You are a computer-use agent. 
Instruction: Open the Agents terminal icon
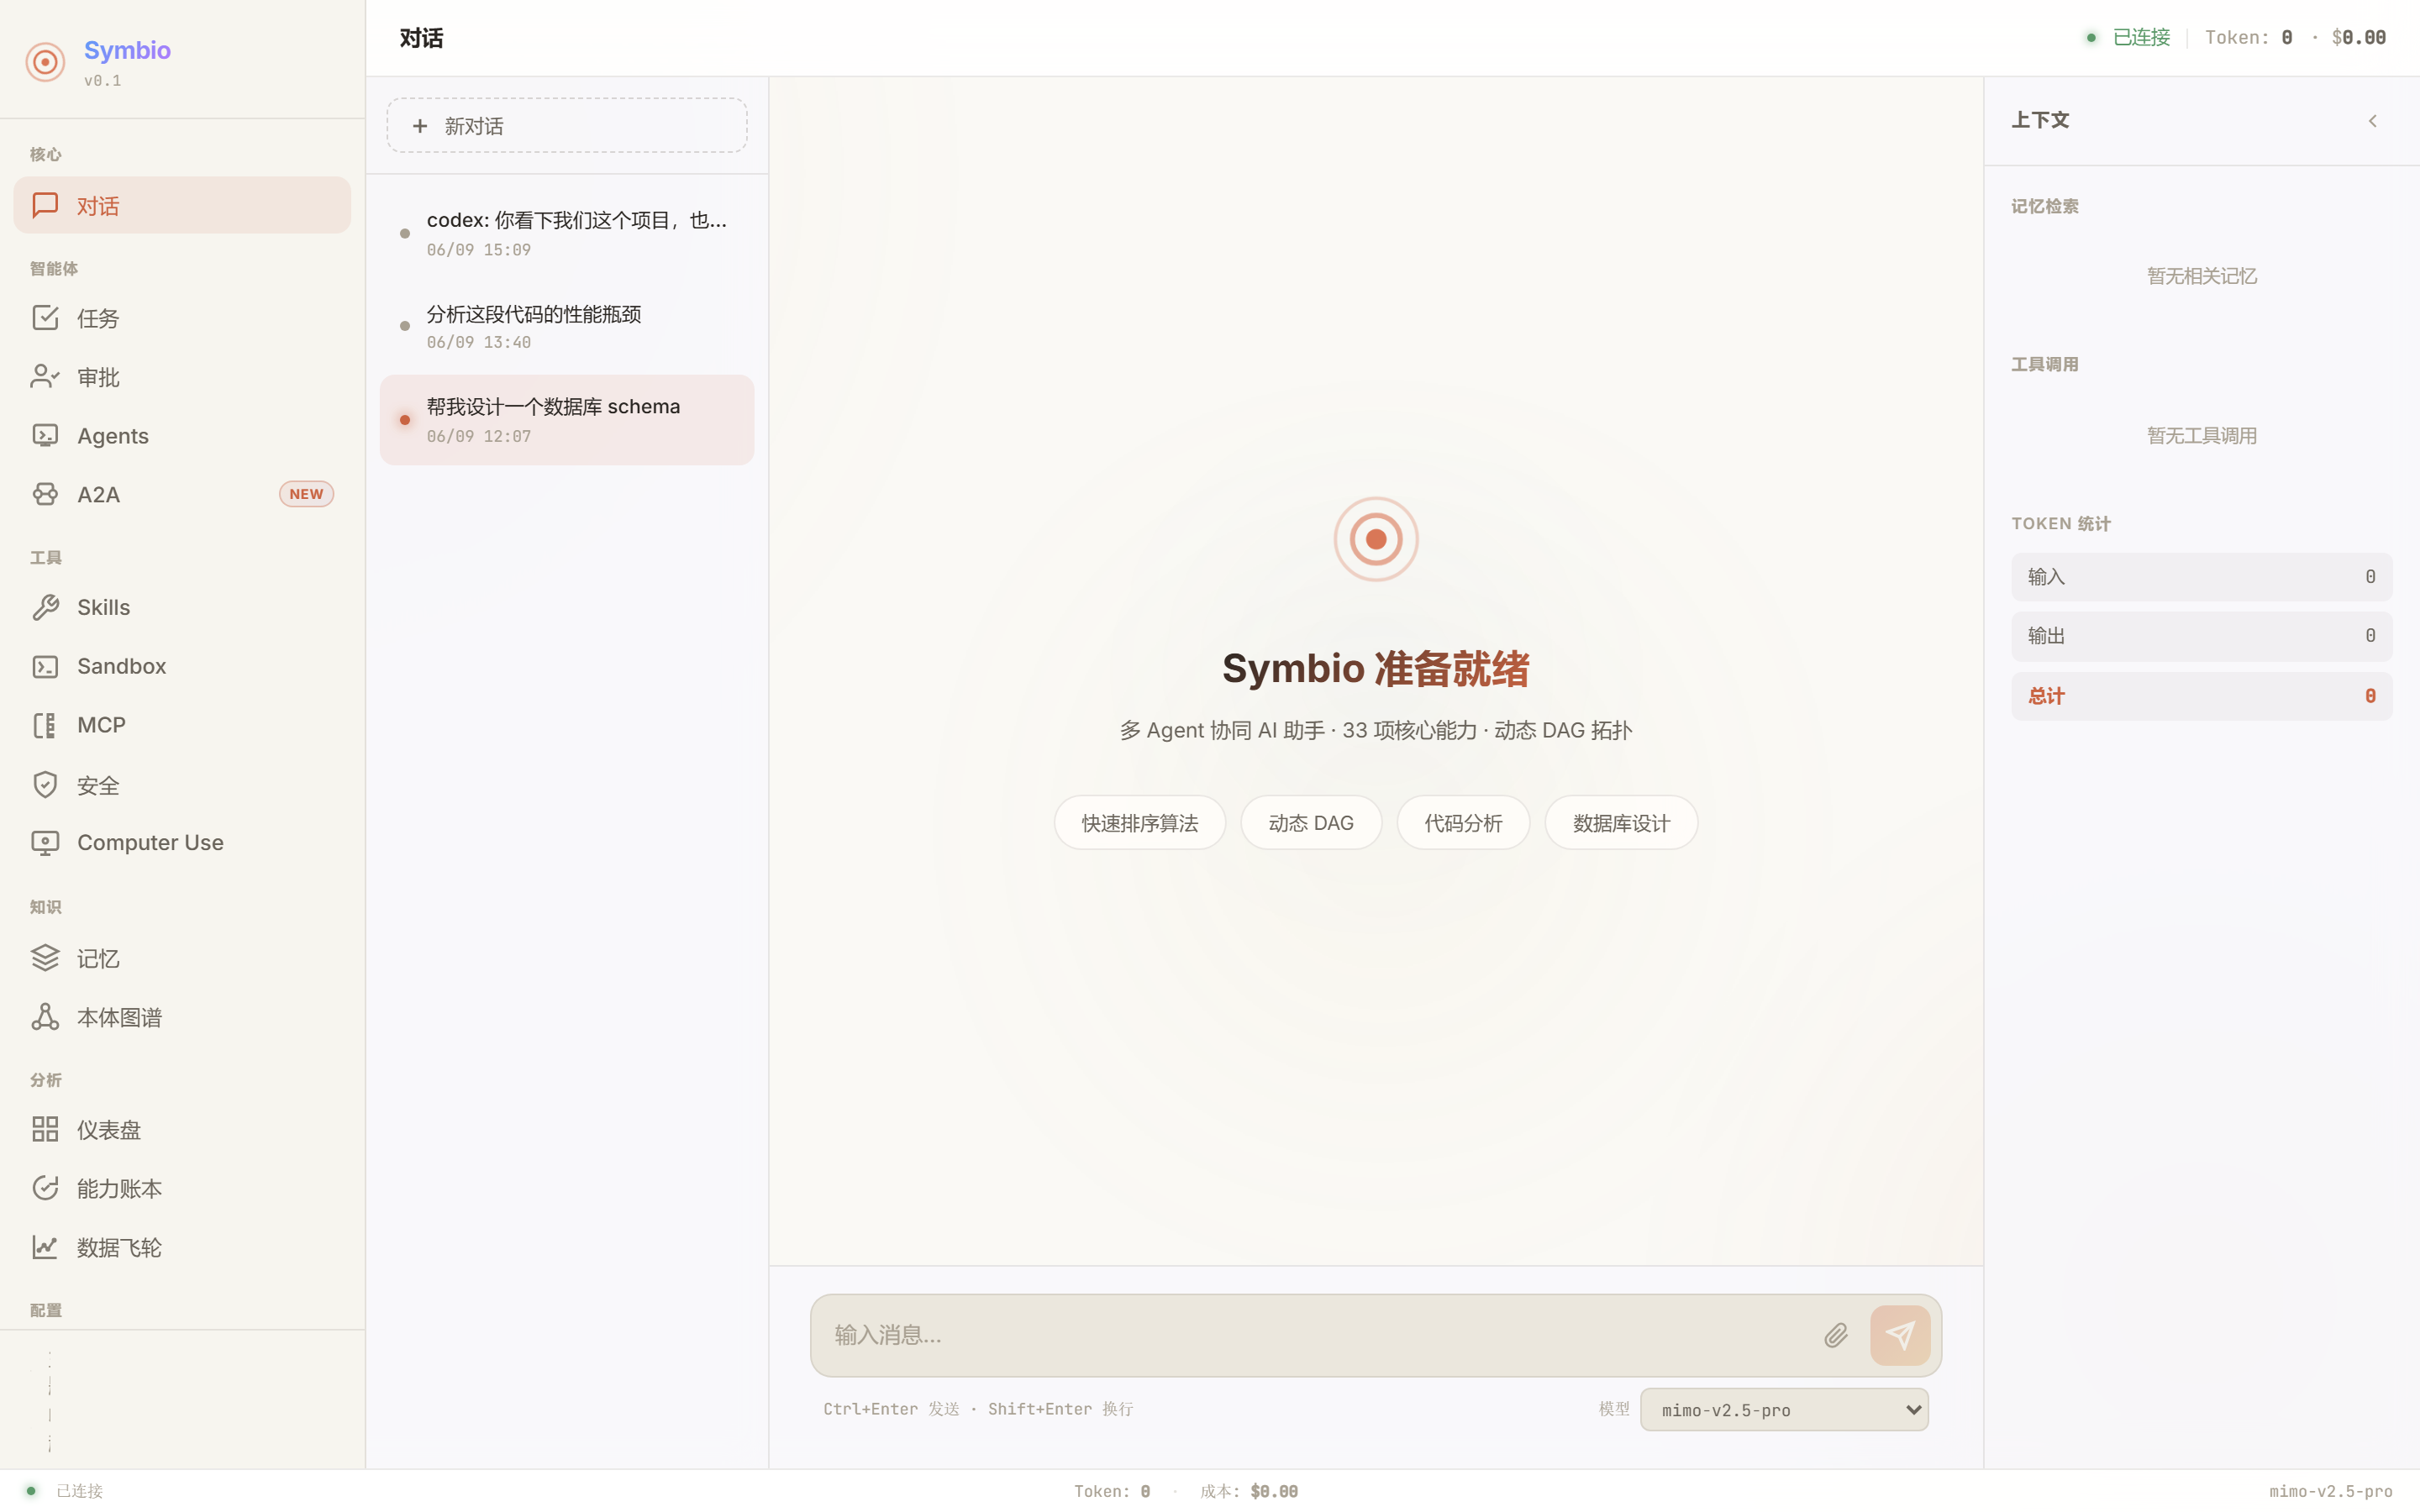45,435
